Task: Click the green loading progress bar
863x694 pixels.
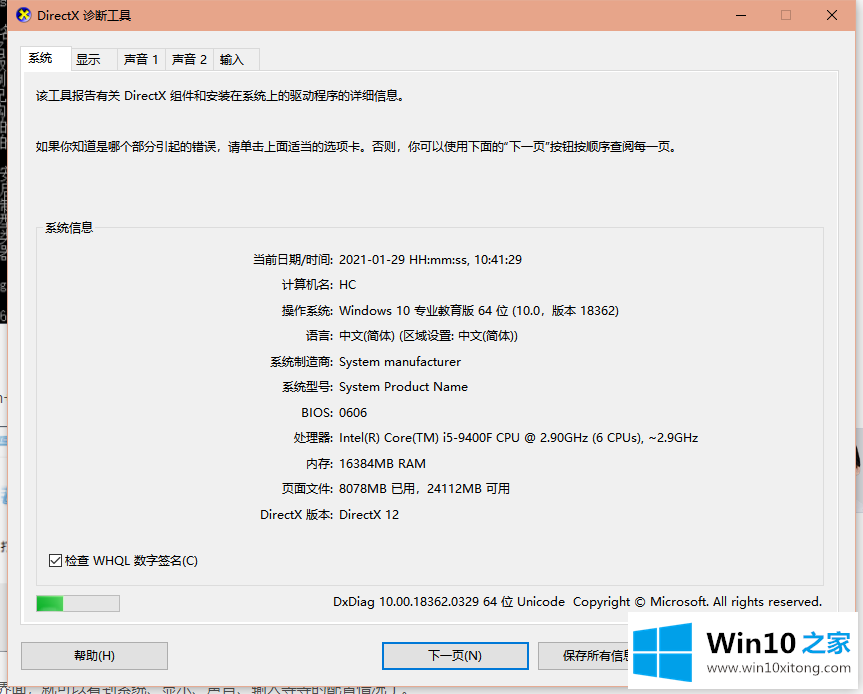Action: coord(78,603)
